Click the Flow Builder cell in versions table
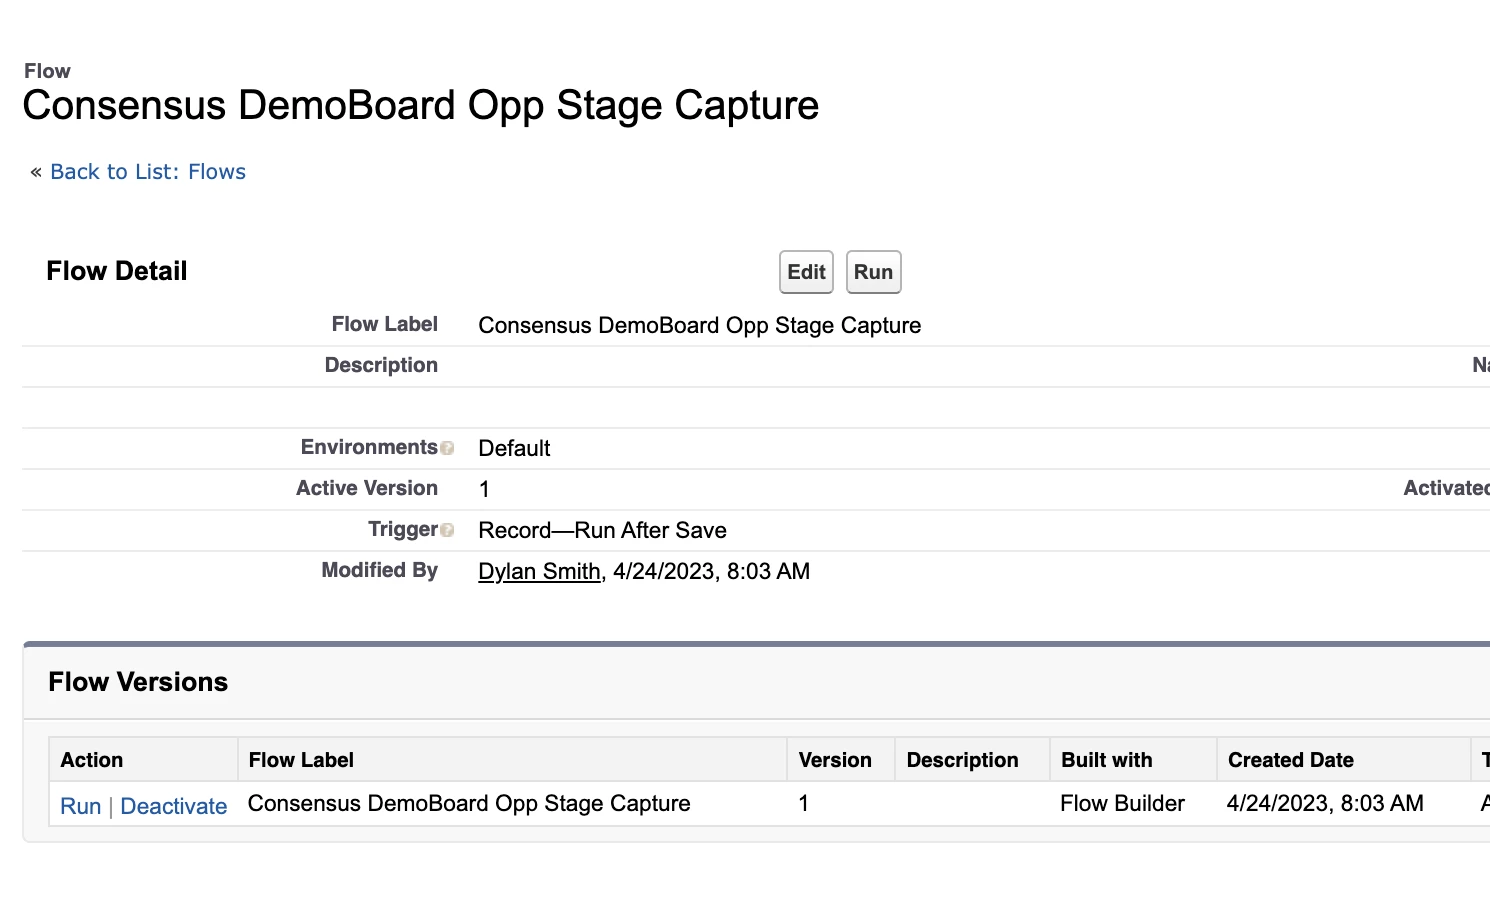The width and height of the screenshot is (1490, 902). click(1122, 804)
